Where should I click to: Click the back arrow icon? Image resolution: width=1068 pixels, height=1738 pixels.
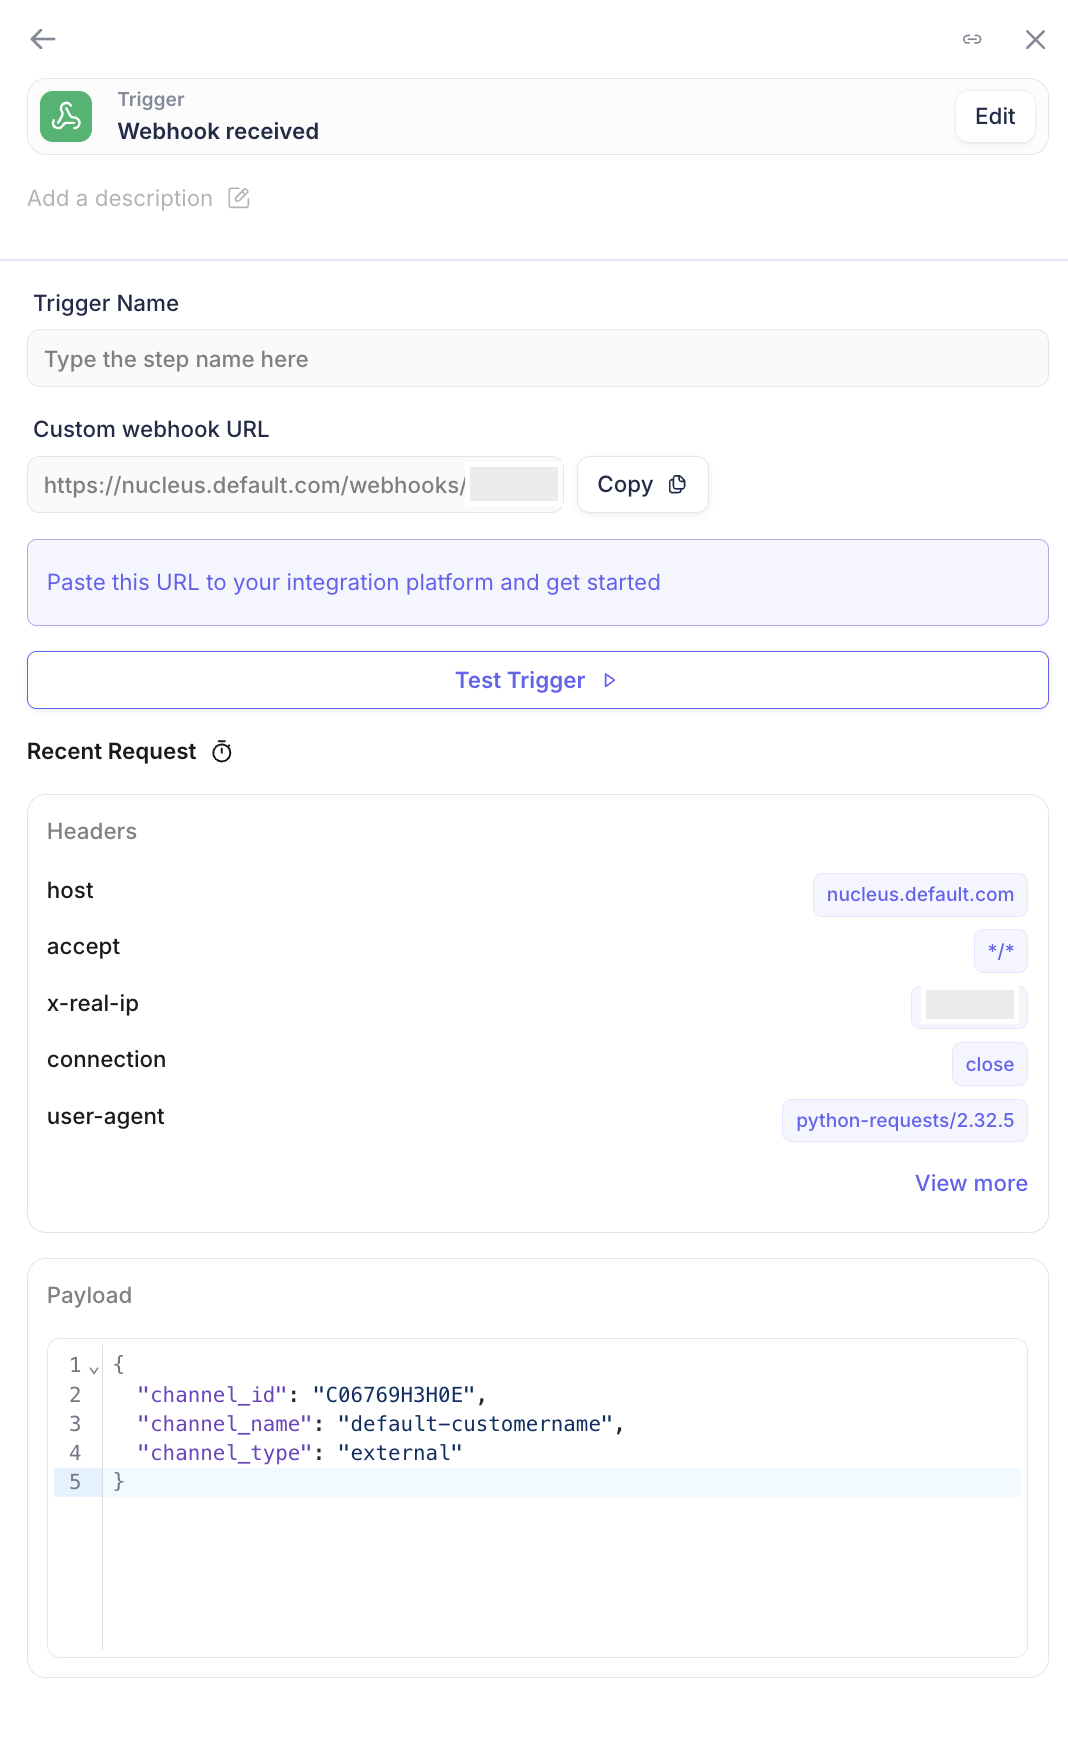tap(43, 39)
